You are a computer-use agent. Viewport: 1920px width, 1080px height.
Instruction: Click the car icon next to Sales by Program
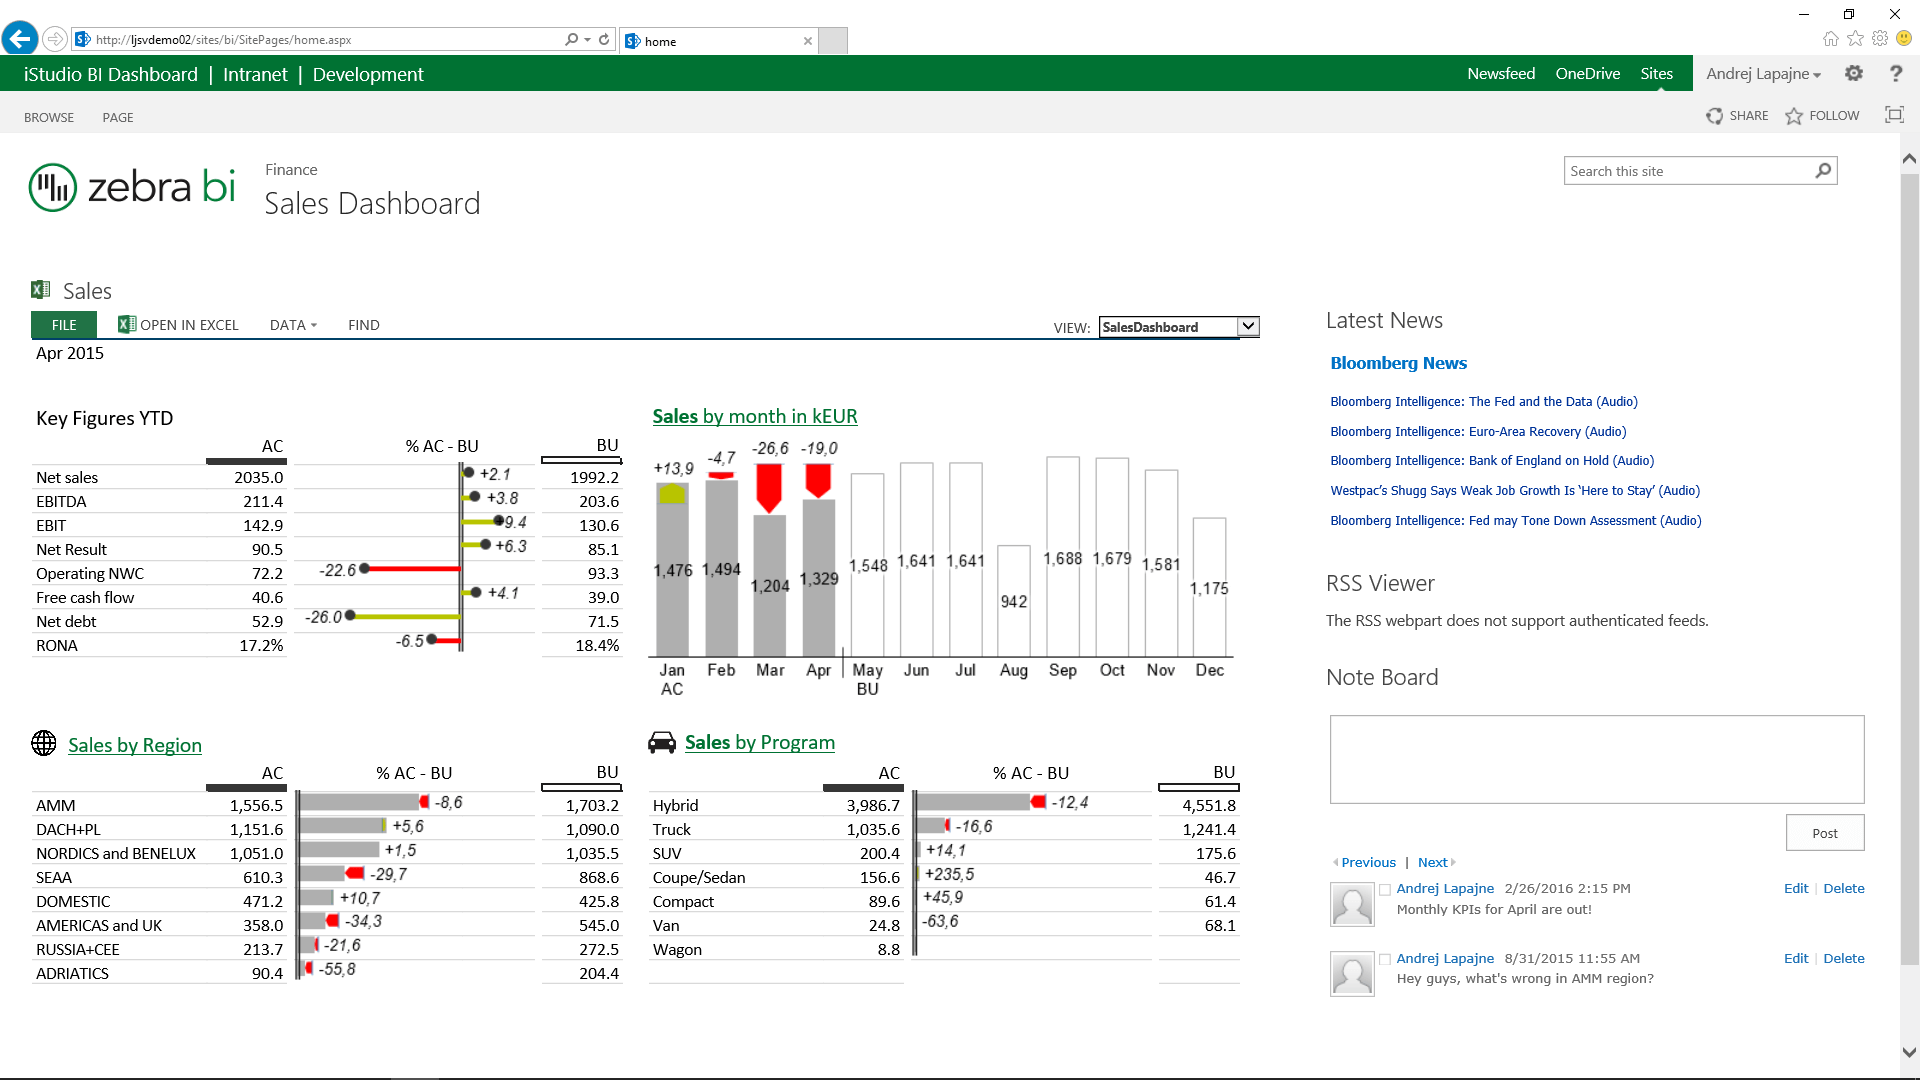661,742
